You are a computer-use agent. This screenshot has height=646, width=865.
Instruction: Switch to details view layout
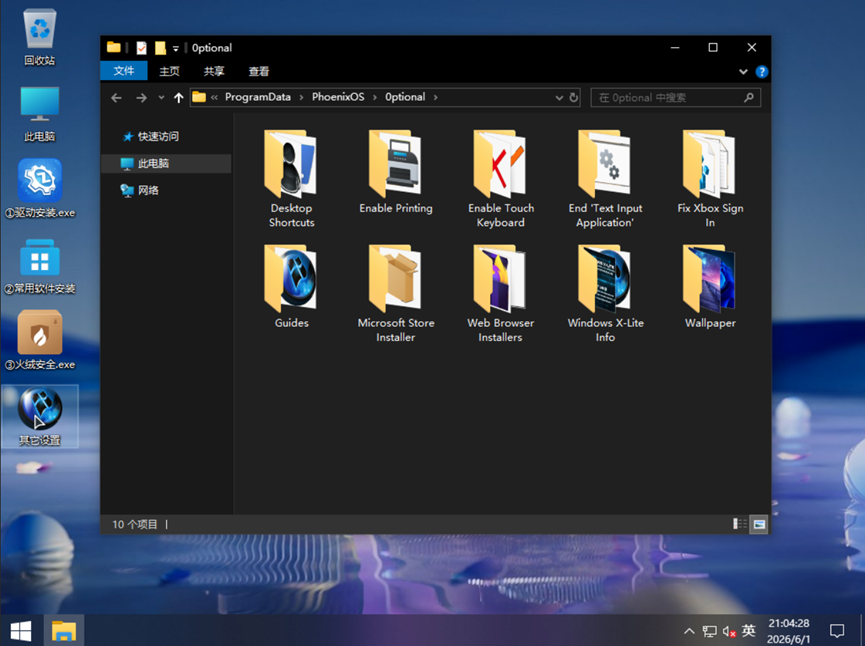[x=739, y=524]
